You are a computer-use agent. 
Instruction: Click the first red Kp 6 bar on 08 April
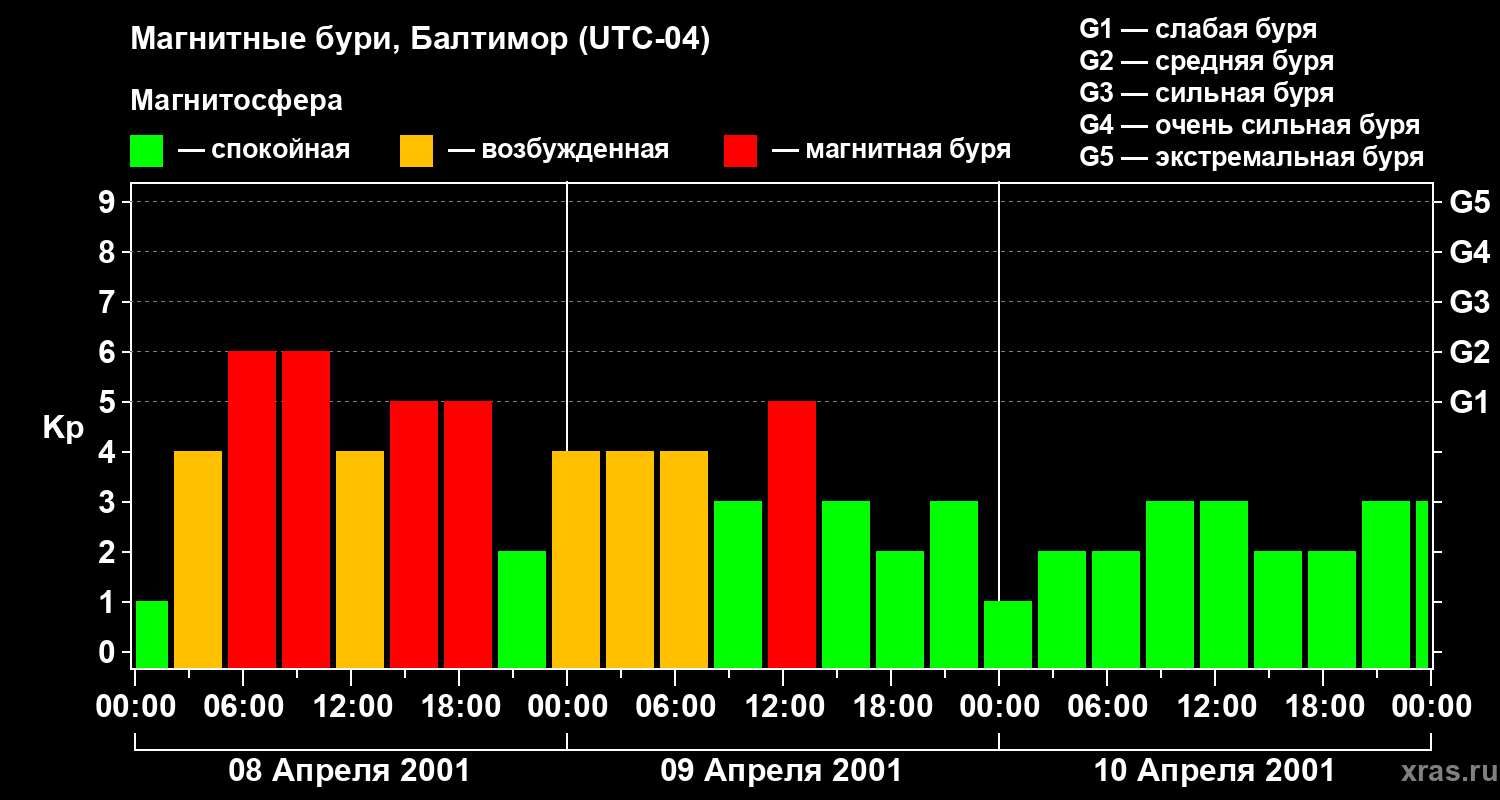pos(252,510)
